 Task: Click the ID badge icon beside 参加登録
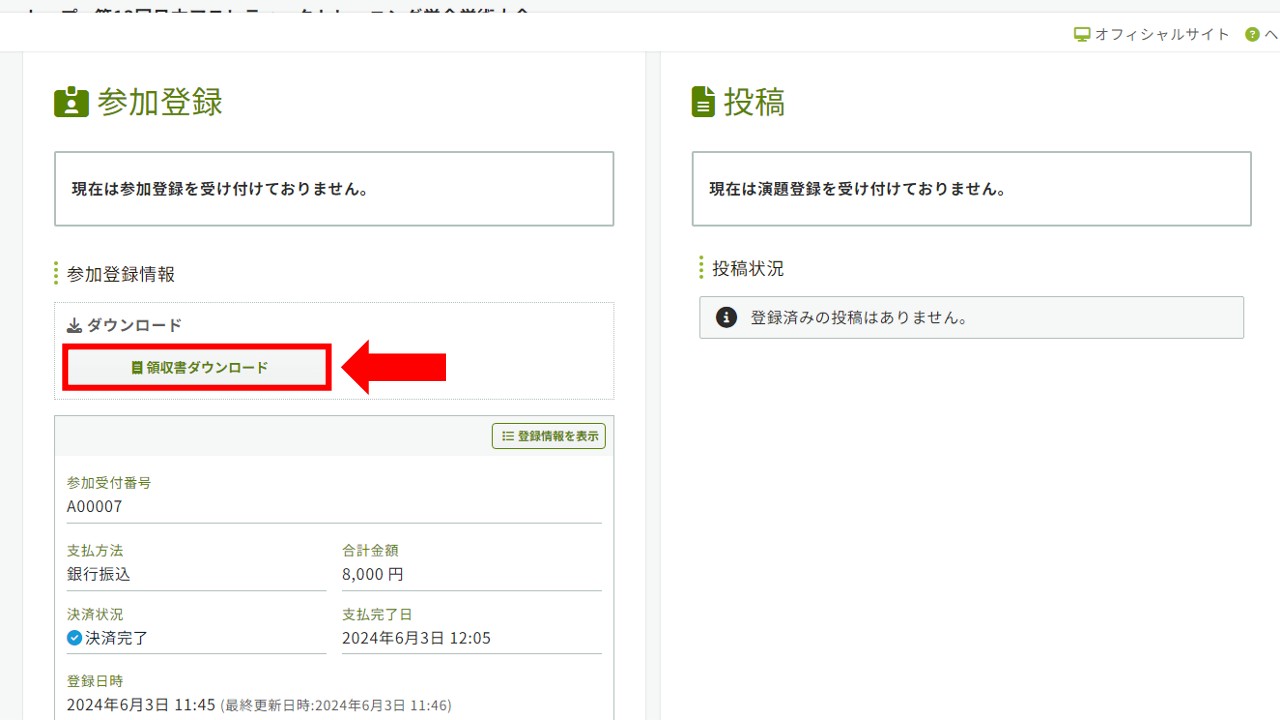[71, 102]
